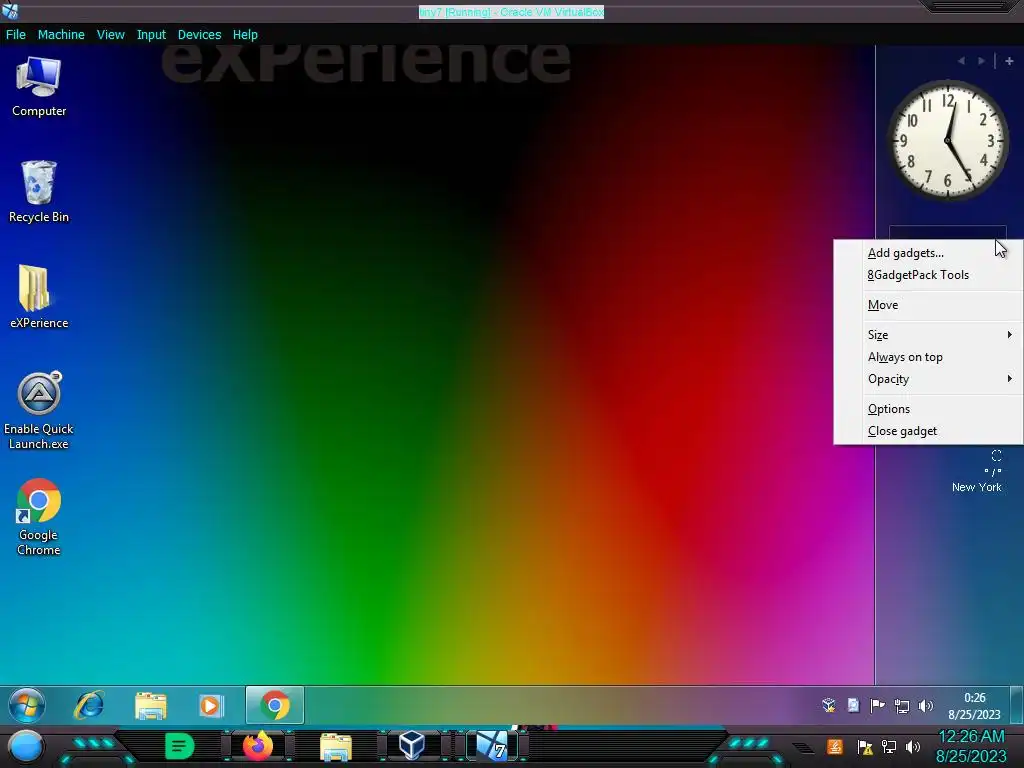Click VirtualBox icon in title bar
1024x768 pixels.
coord(10,10)
